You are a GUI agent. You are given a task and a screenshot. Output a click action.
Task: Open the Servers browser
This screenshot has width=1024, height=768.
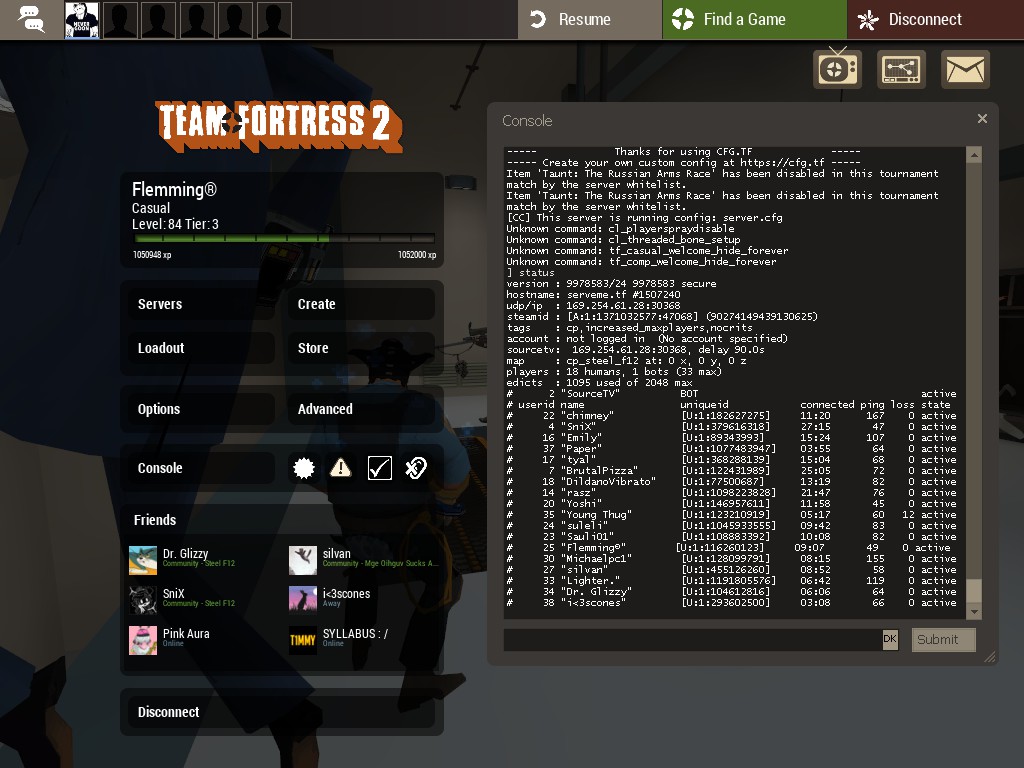[198, 304]
